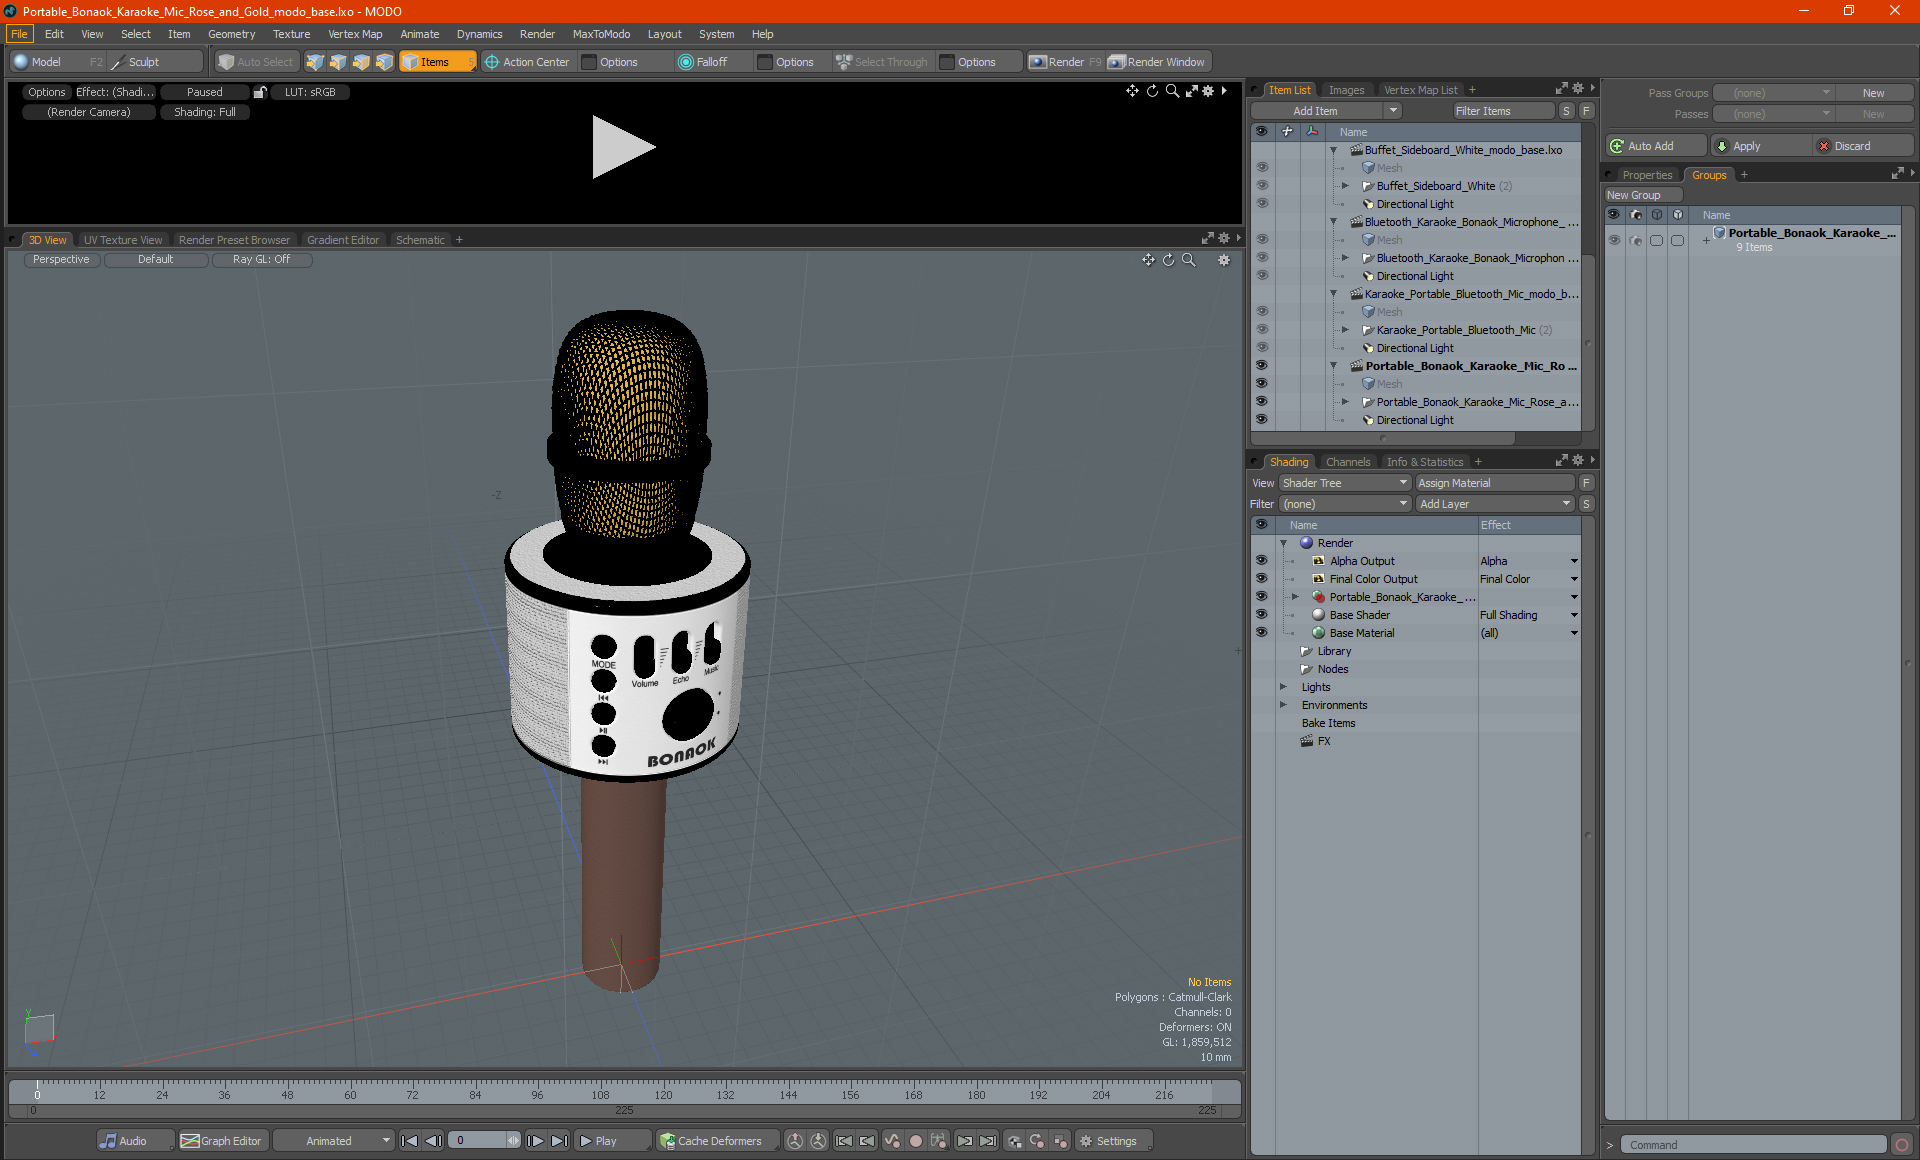Viewport: 1920px width, 1160px height.
Task: Open Action Center tool
Action: (527, 62)
